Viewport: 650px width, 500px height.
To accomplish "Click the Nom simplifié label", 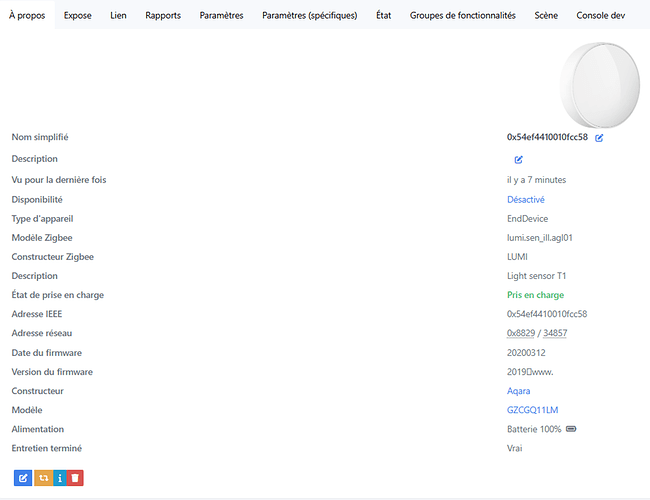I will click(40, 137).
